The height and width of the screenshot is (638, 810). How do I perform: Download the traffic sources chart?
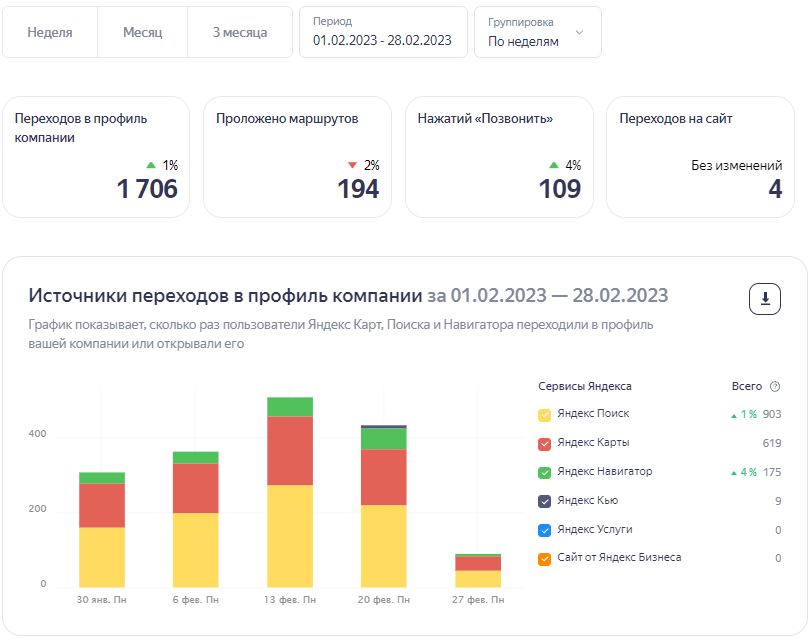click(x=765, y=298)
